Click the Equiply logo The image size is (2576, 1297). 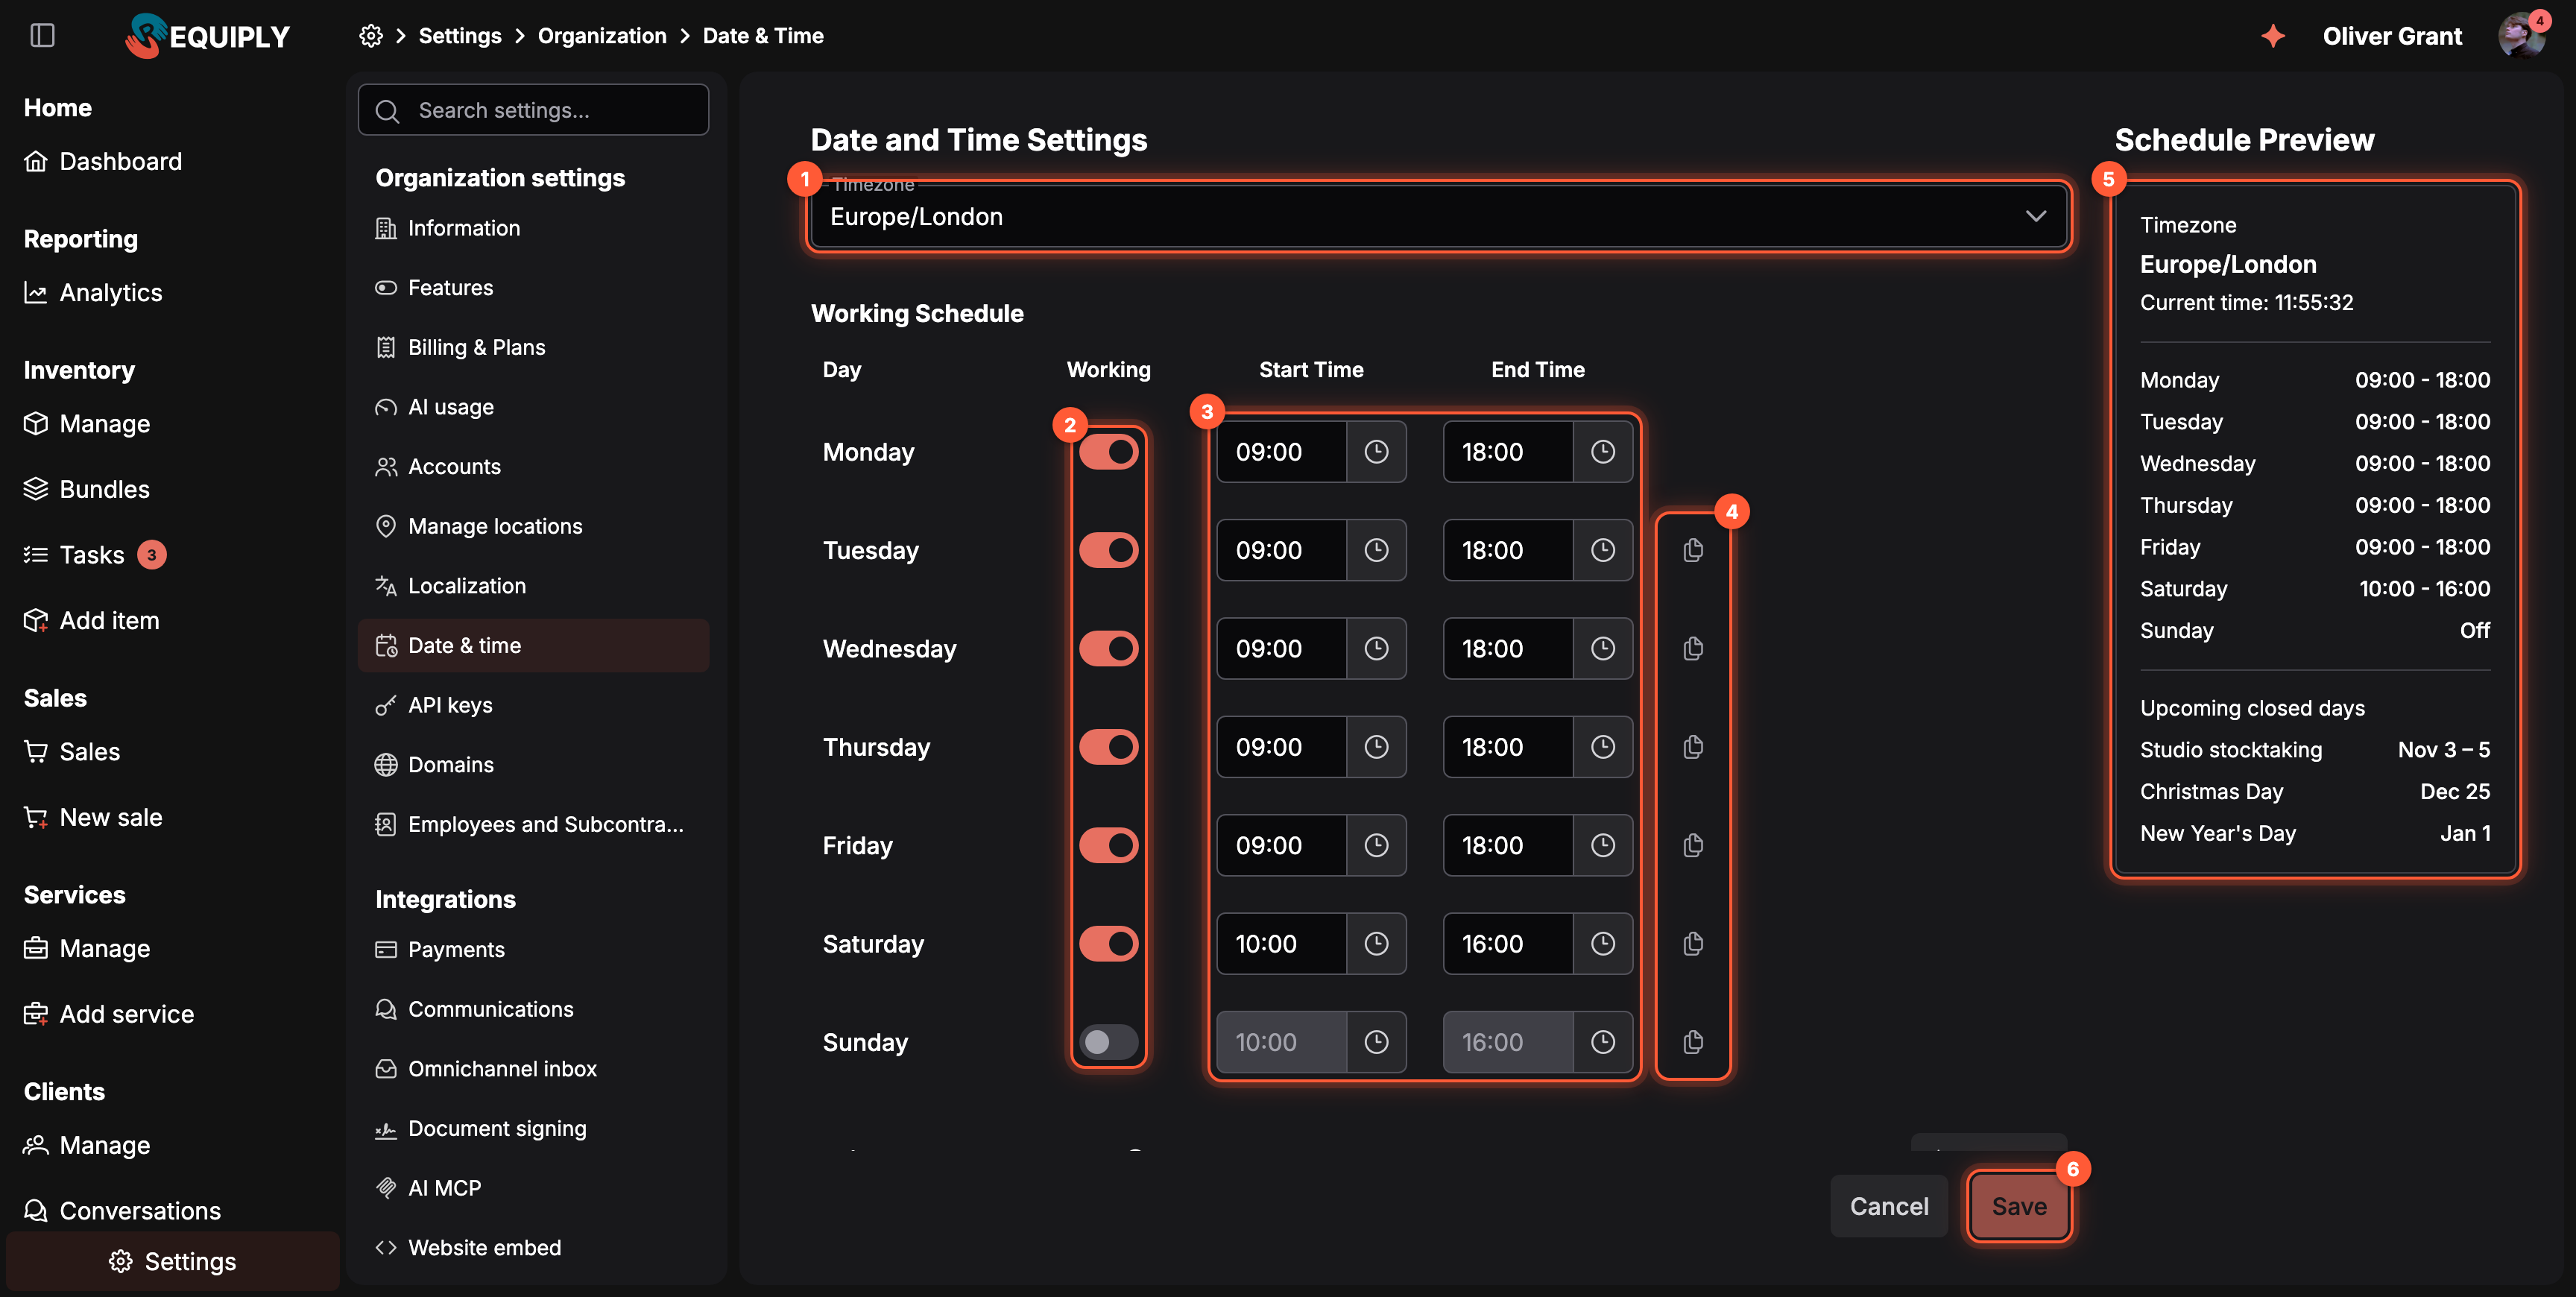pyautogui.click(x=207, y=36)
